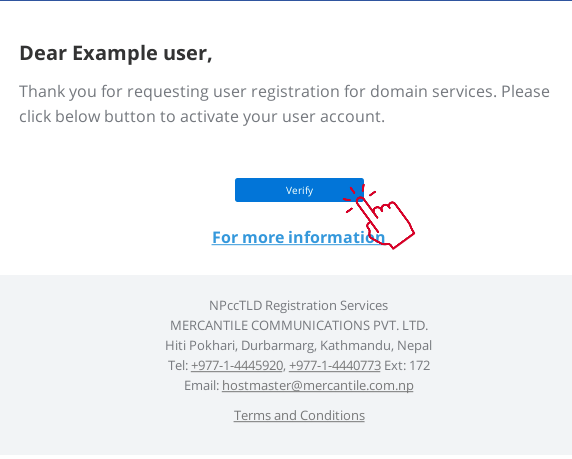Click the word Nepal in the footer

[x=414, y=346]
